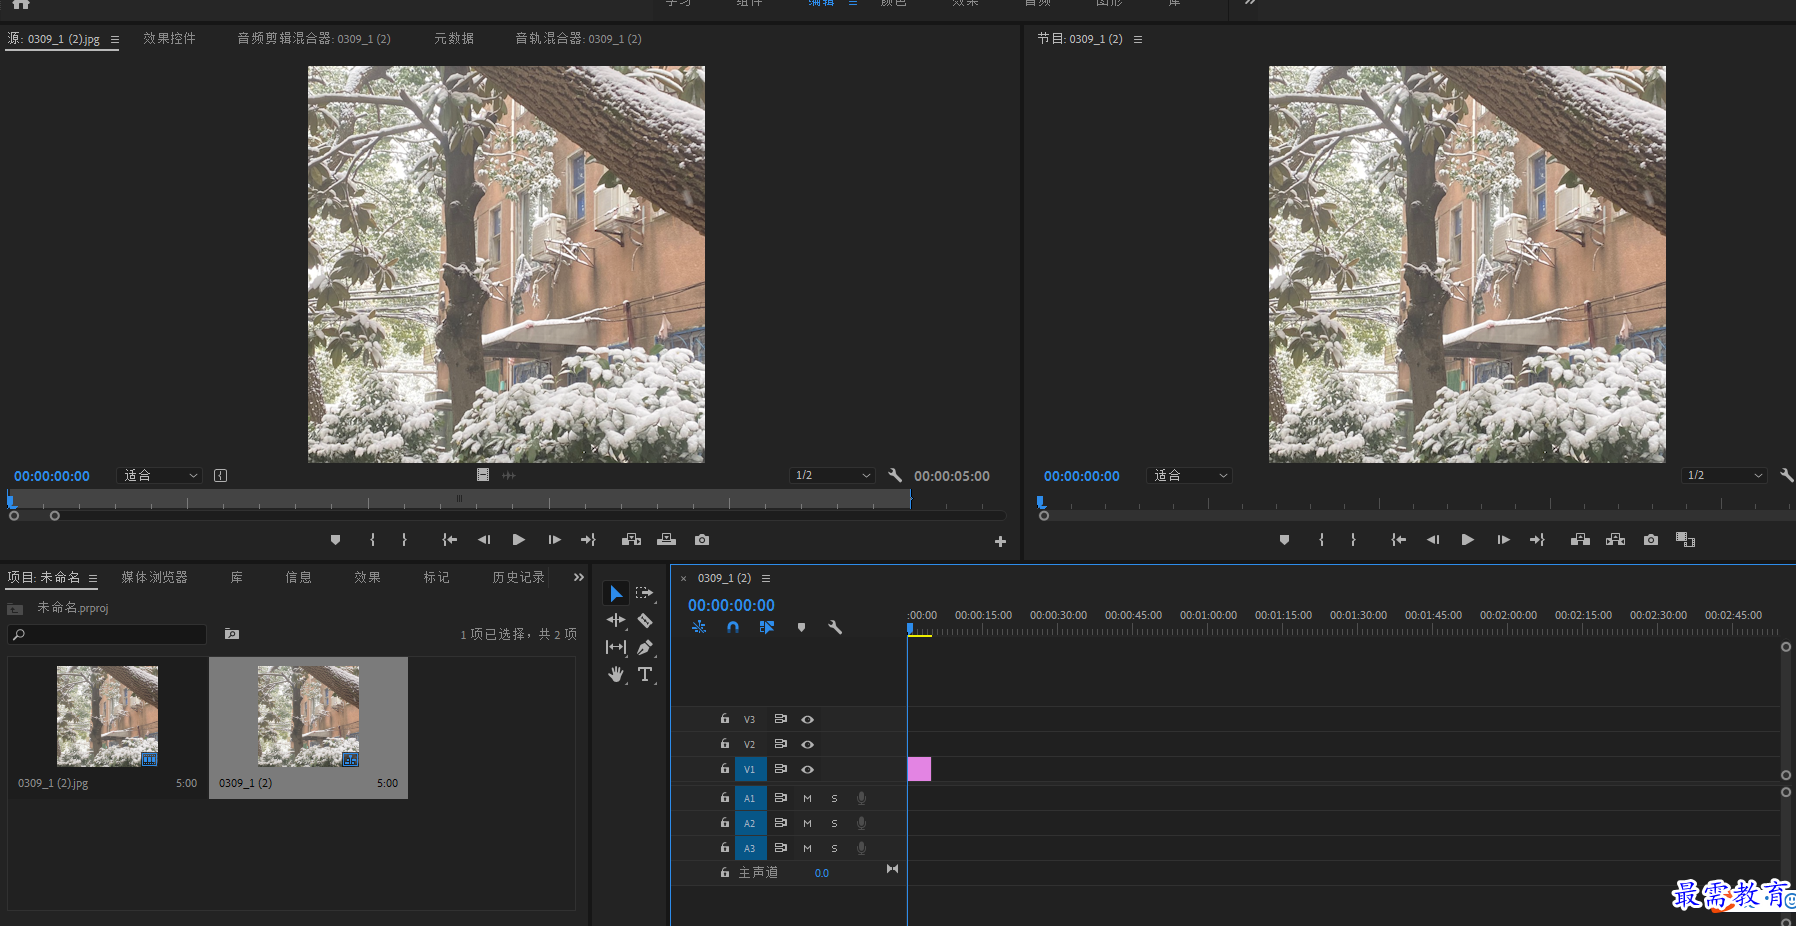Open the Project panel menu
This screenshot has height=926, width=1796.
93,578
